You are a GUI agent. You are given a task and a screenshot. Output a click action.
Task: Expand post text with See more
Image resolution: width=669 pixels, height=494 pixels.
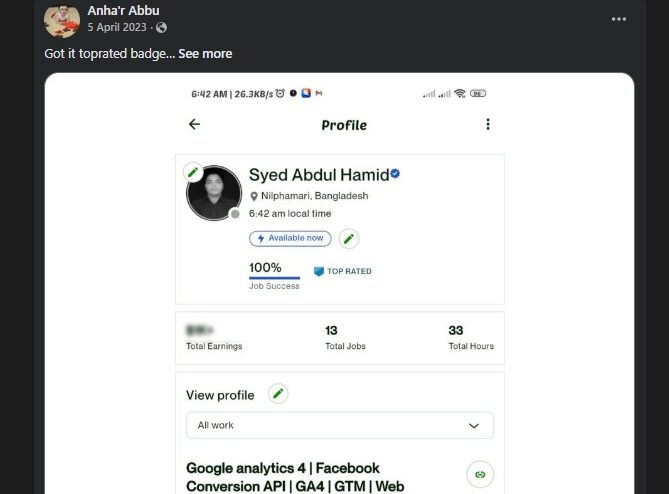[205, 53]
